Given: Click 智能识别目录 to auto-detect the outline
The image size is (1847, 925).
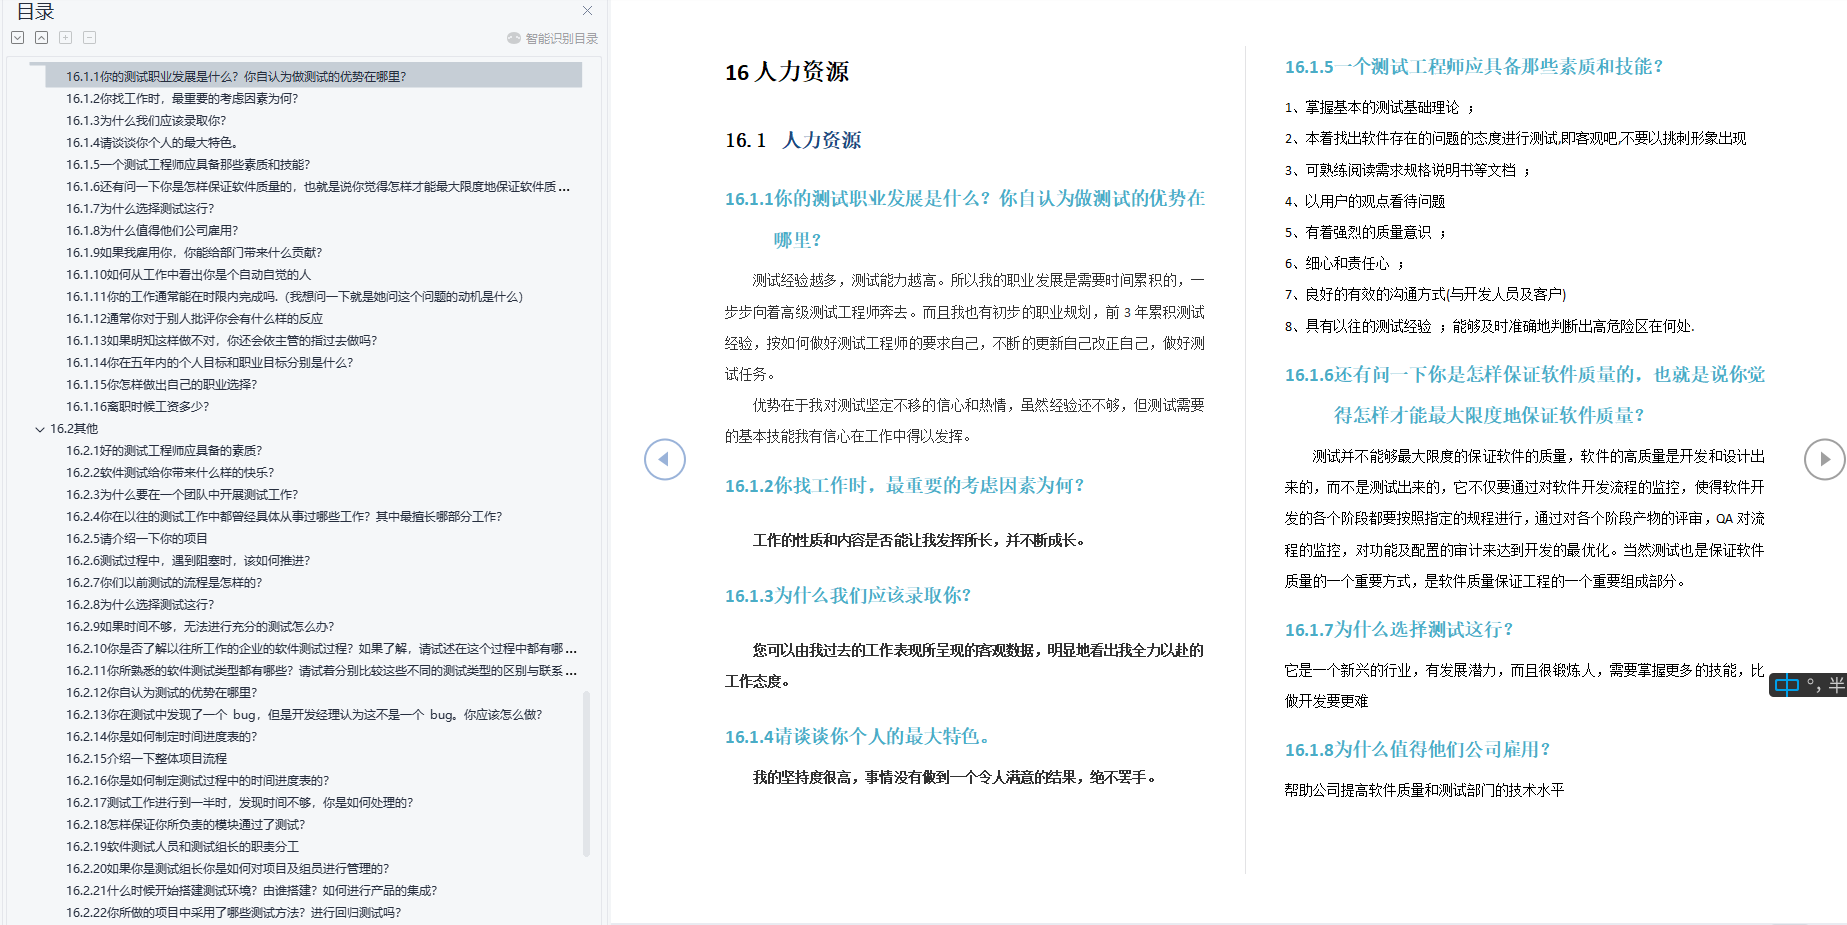Looking at the screenshot, I should pos(553,38).
